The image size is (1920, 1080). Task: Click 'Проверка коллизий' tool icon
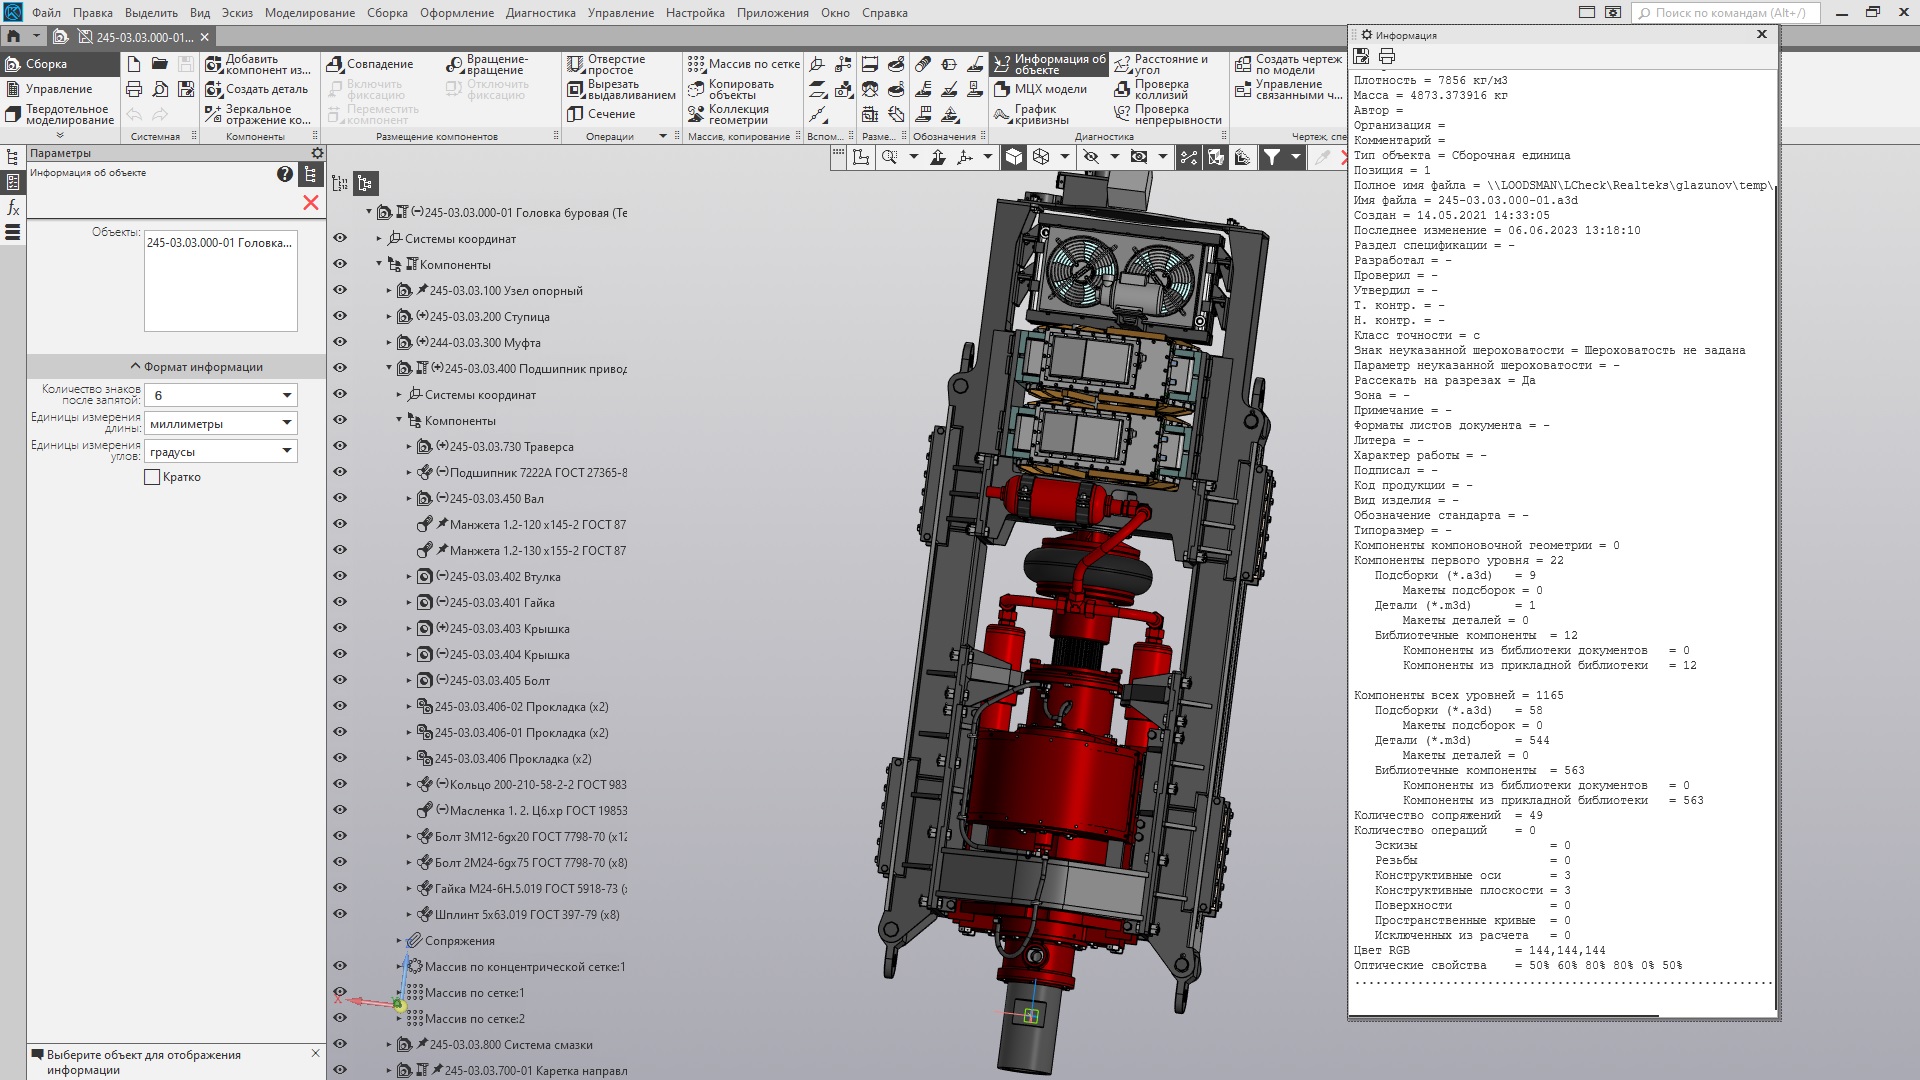pyautogui.click(x=1122, y=89)
